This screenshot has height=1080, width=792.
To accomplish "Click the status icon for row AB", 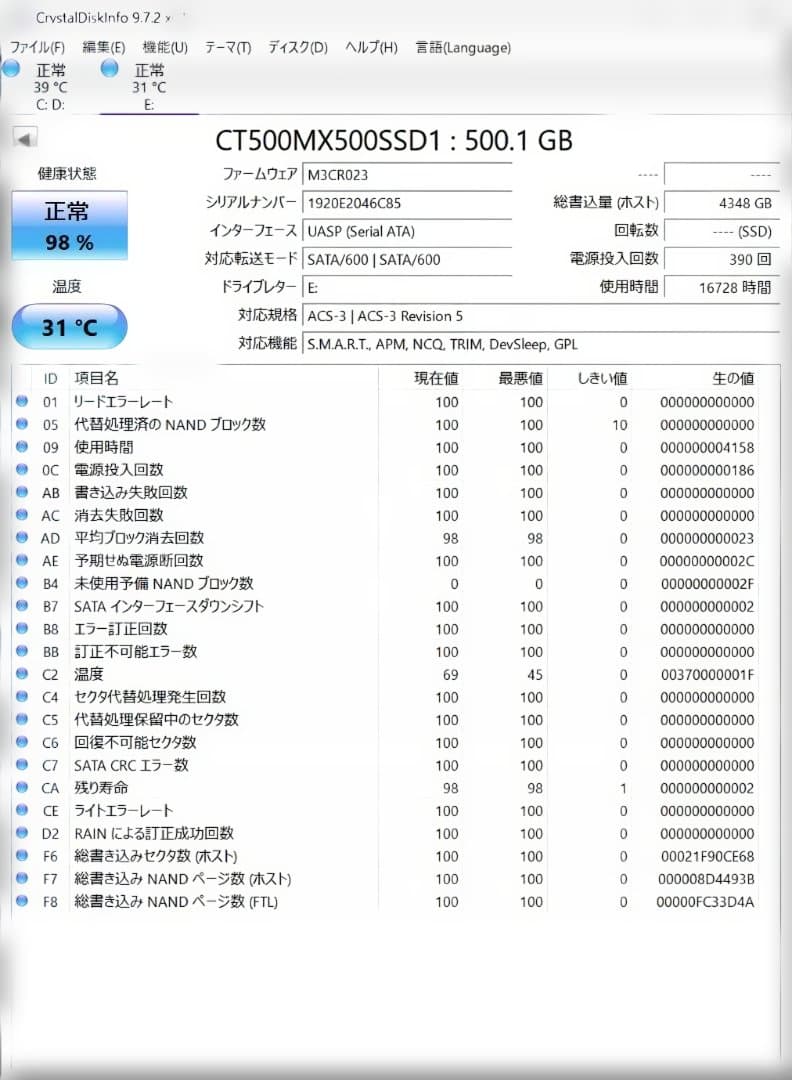I will pyautogui.click(x=22, y=492).
